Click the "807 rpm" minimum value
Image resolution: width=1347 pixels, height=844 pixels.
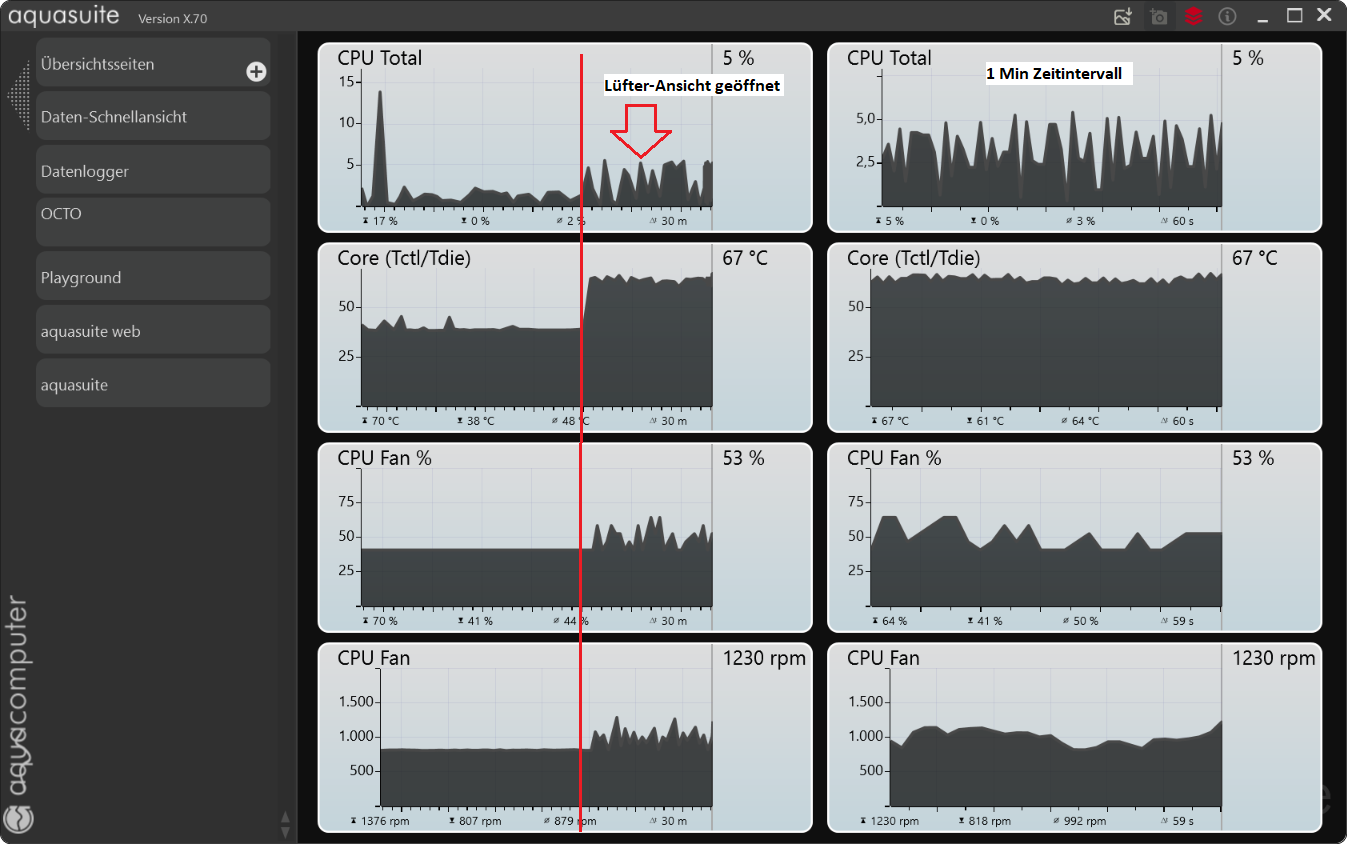tap(480, 821)
